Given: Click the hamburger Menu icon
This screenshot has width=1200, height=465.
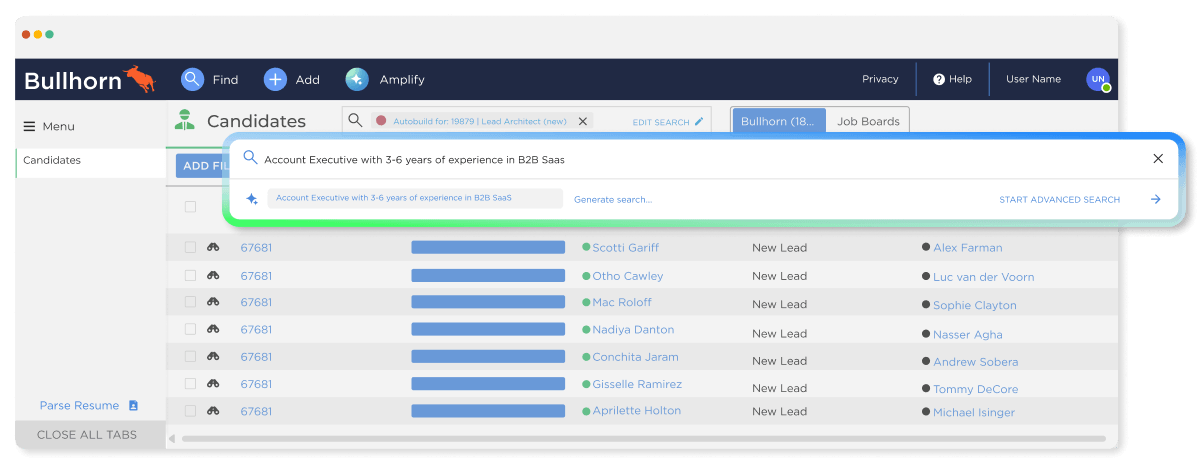Looking at the screenshot, I should pyautogui.click(x=29, y=126).
